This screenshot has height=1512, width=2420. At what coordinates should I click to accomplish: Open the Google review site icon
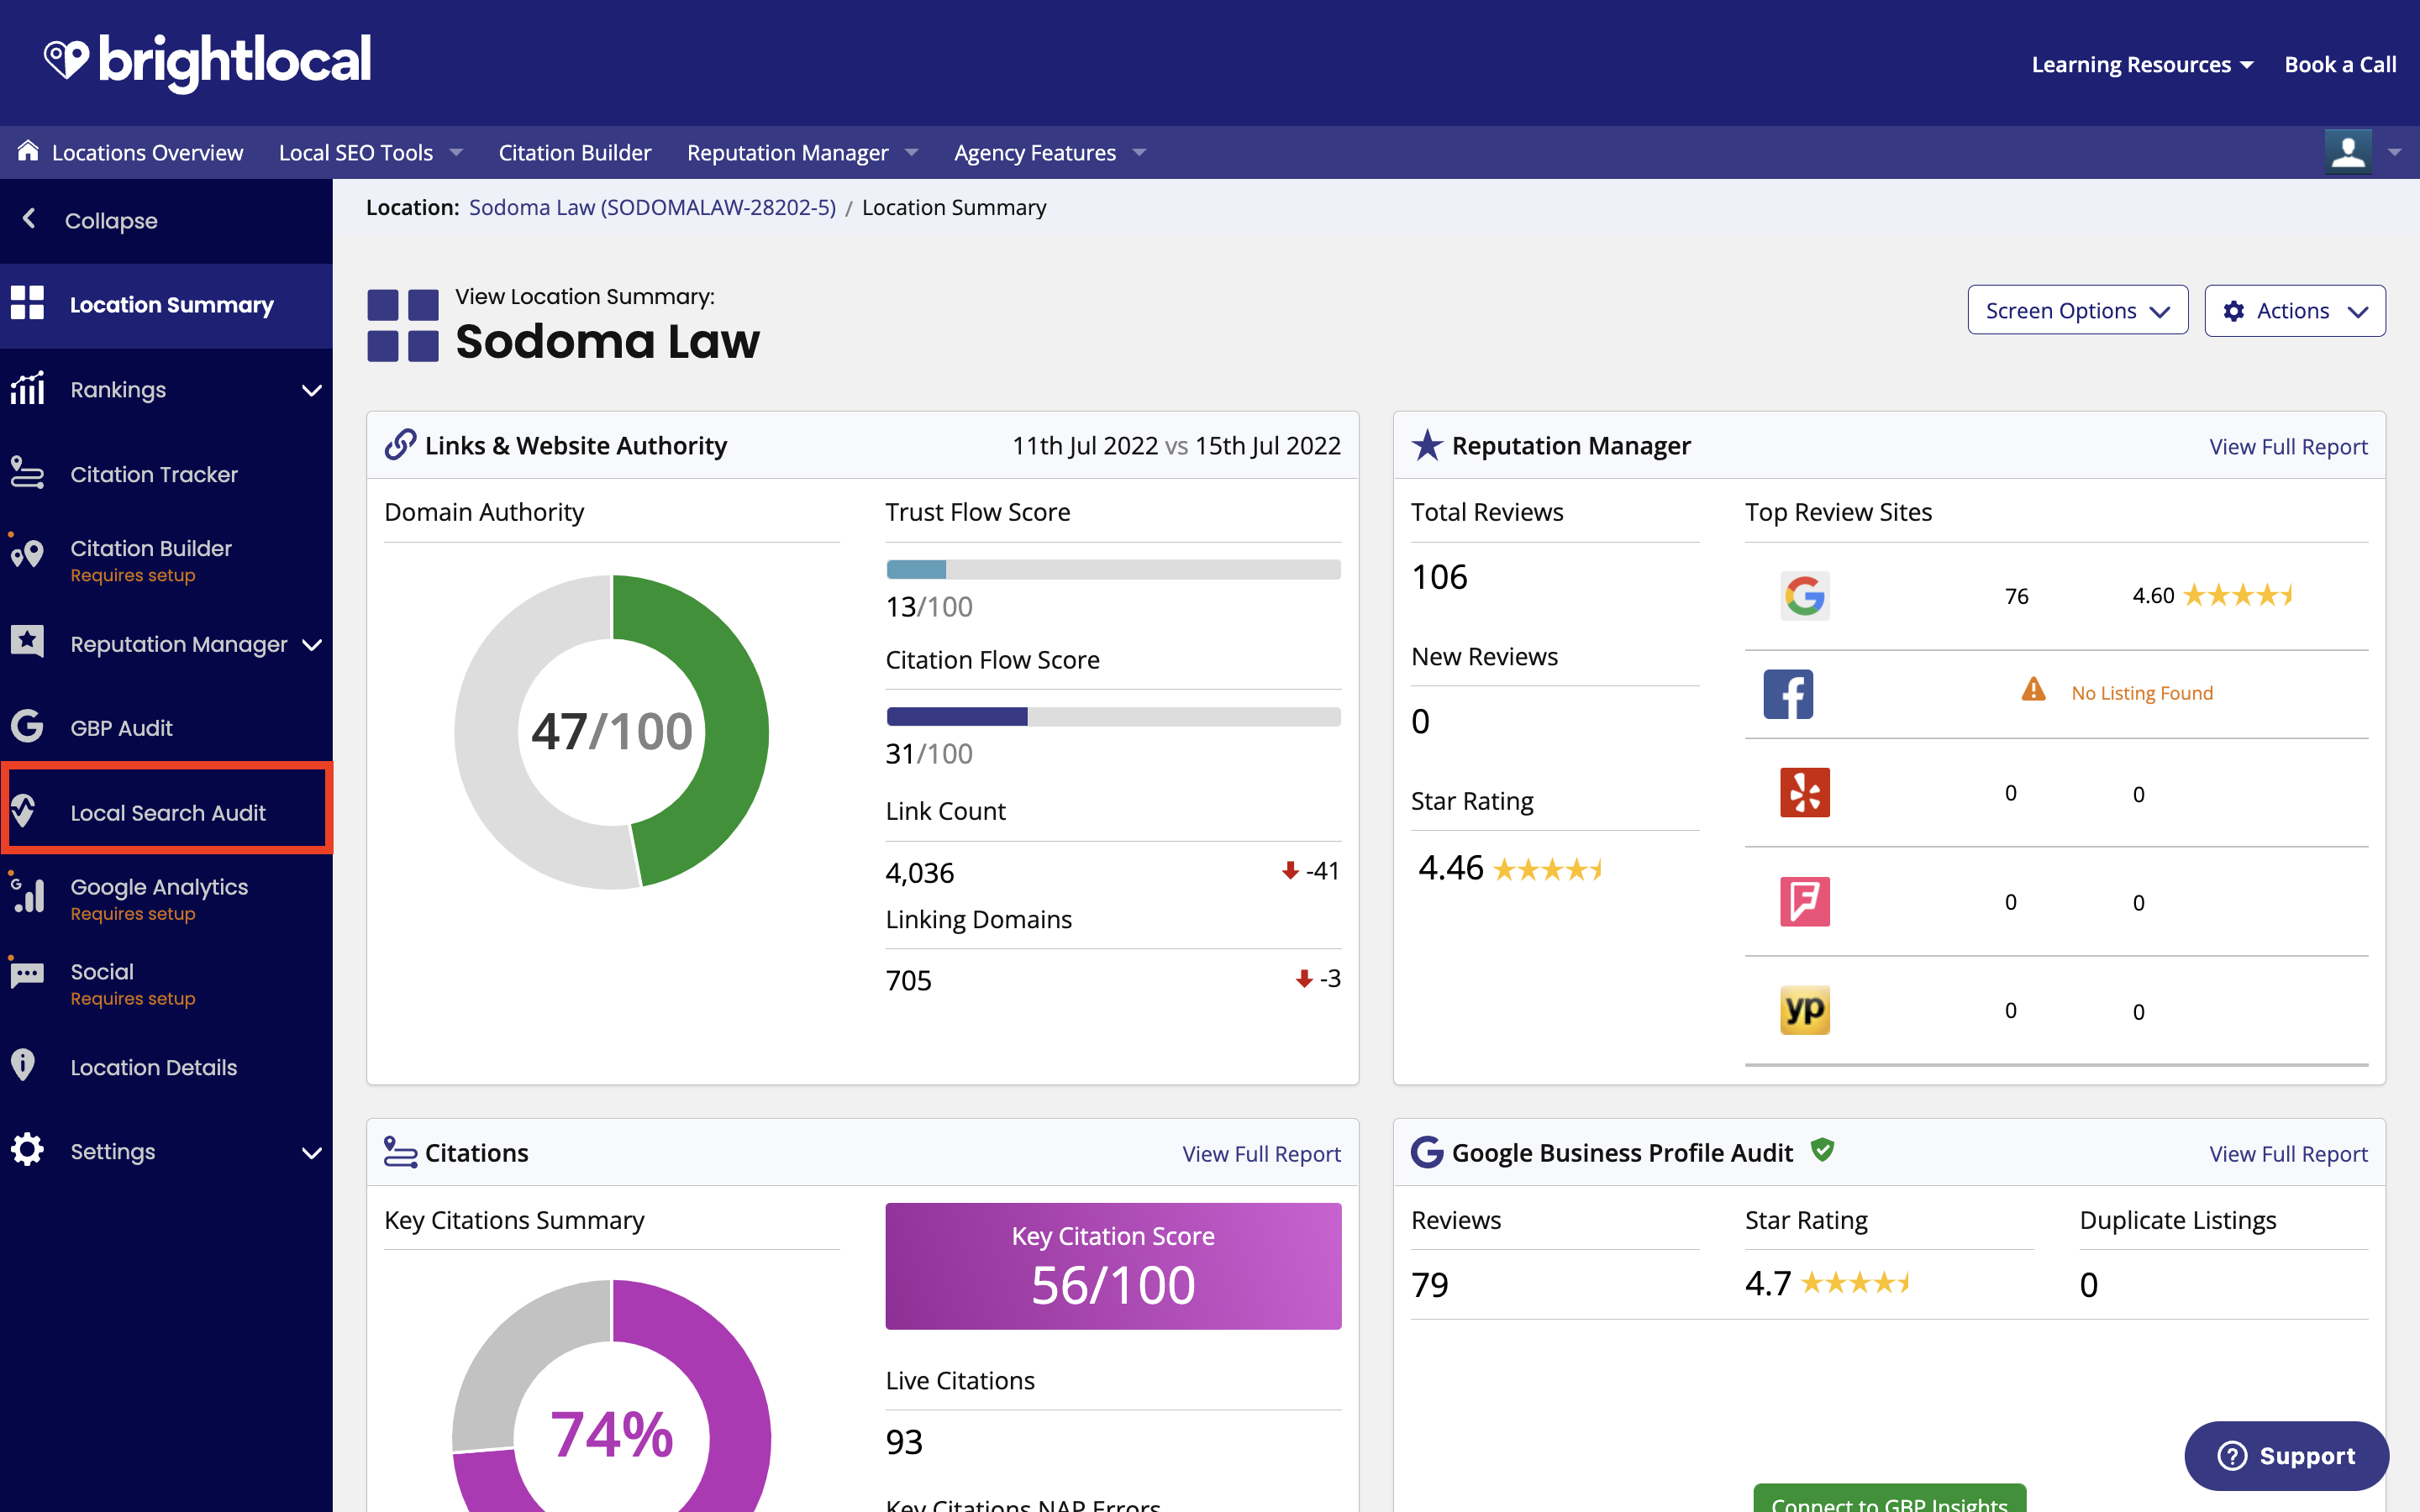(x=1804, y=596)
